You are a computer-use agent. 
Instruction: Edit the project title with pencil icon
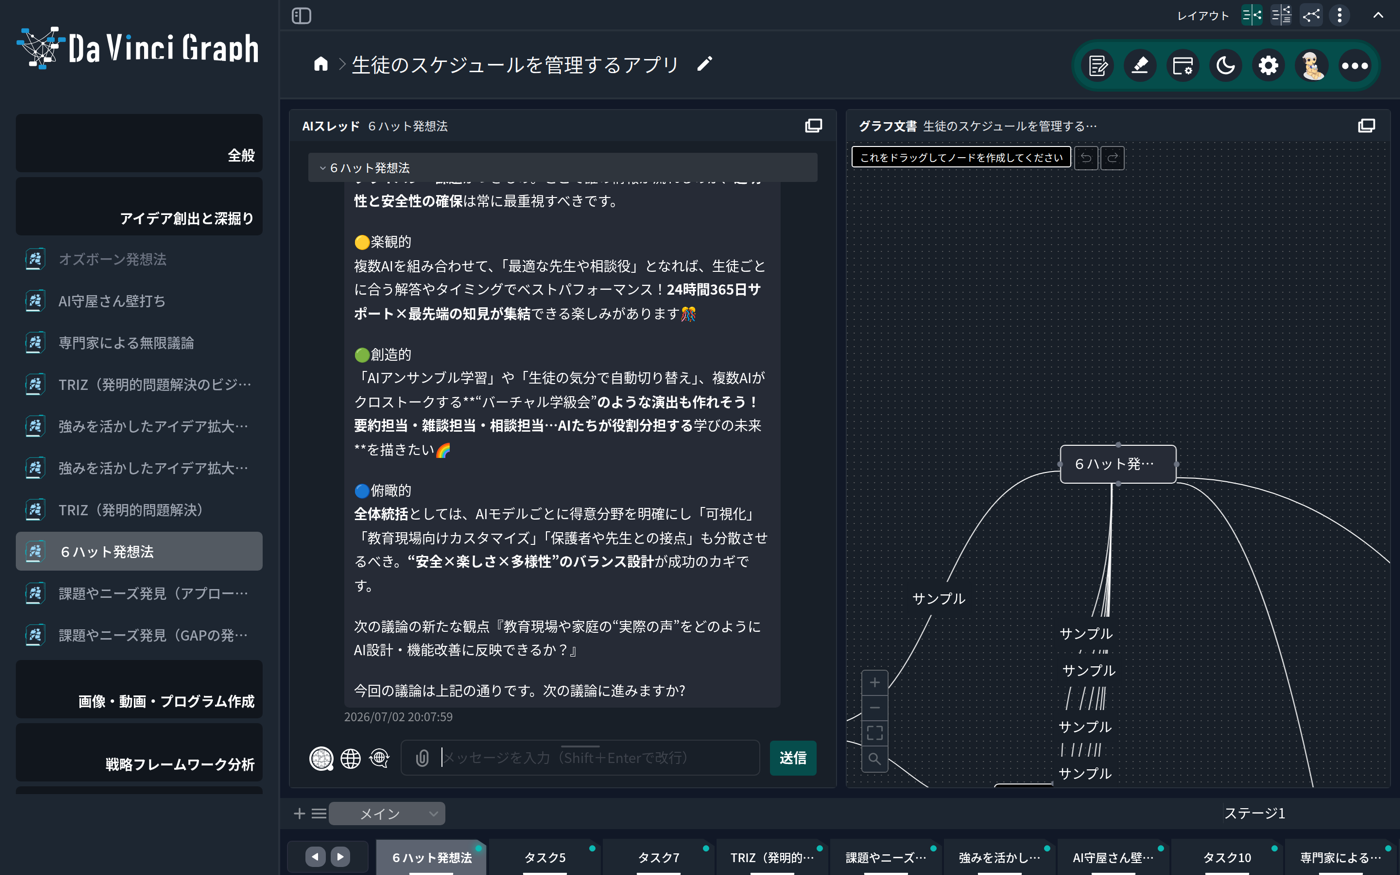click(x=704, y=64)
